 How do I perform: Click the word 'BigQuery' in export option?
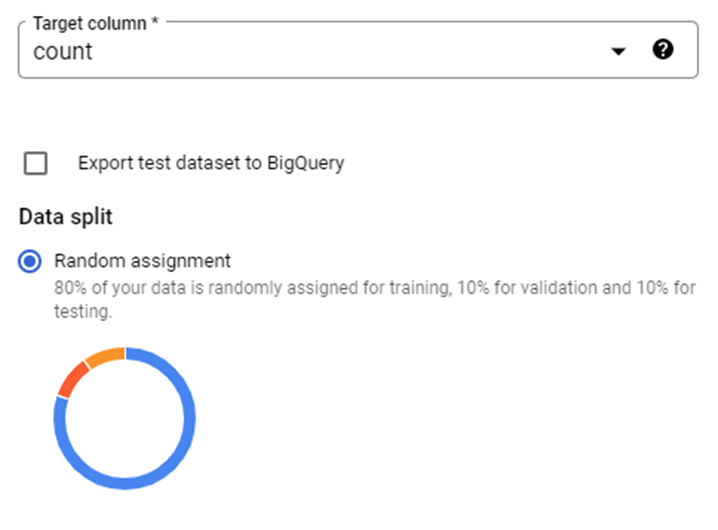pos(305,163)
